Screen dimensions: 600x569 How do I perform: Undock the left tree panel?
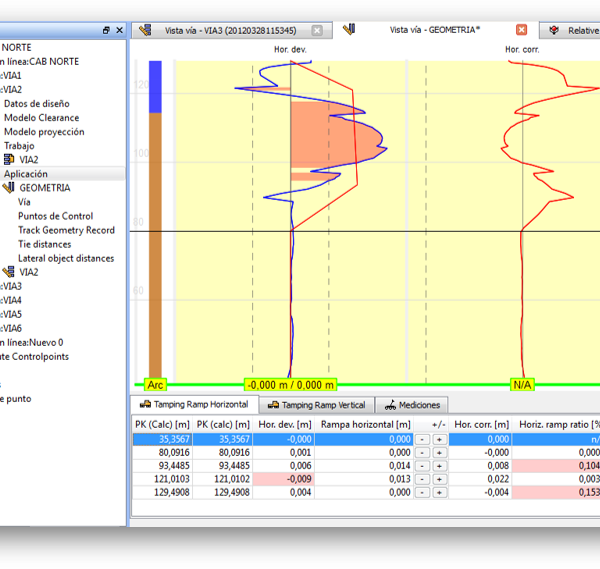(107, 31)
